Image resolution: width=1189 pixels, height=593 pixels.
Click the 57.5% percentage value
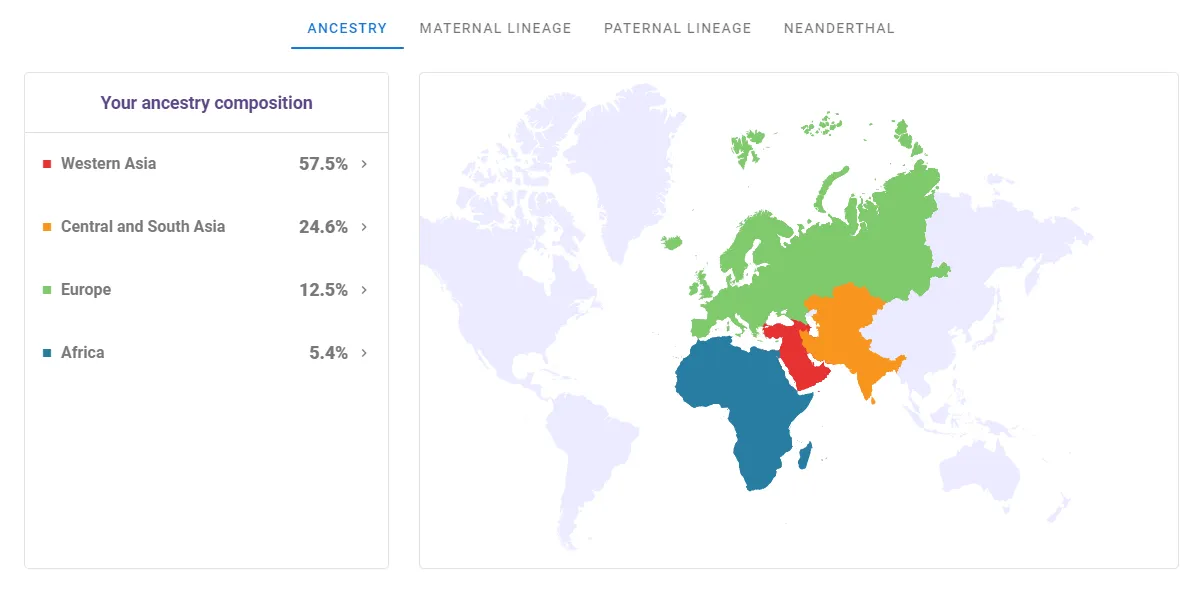322,163
